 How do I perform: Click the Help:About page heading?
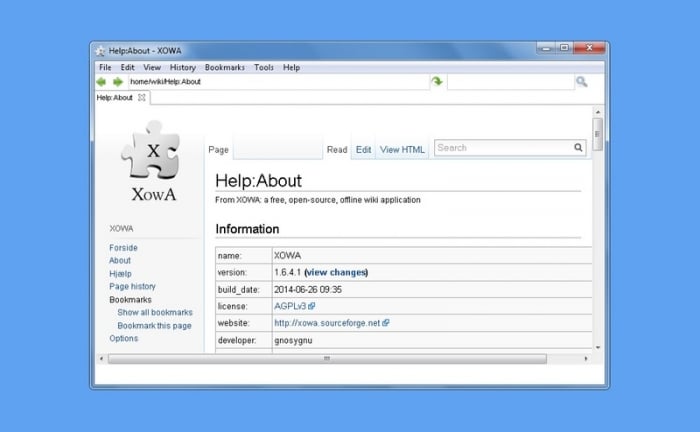[x=258, y=181]
